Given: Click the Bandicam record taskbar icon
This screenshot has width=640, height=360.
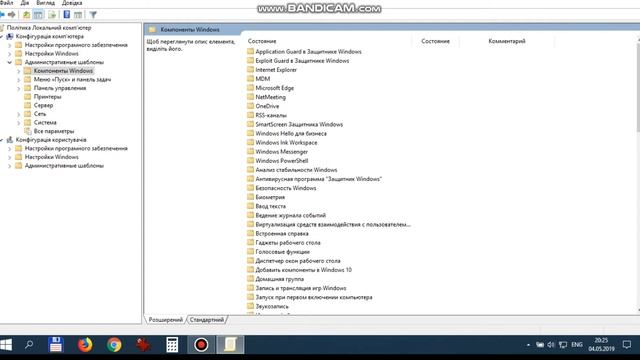Looking at the screenshot, I should tap(201, 345).
